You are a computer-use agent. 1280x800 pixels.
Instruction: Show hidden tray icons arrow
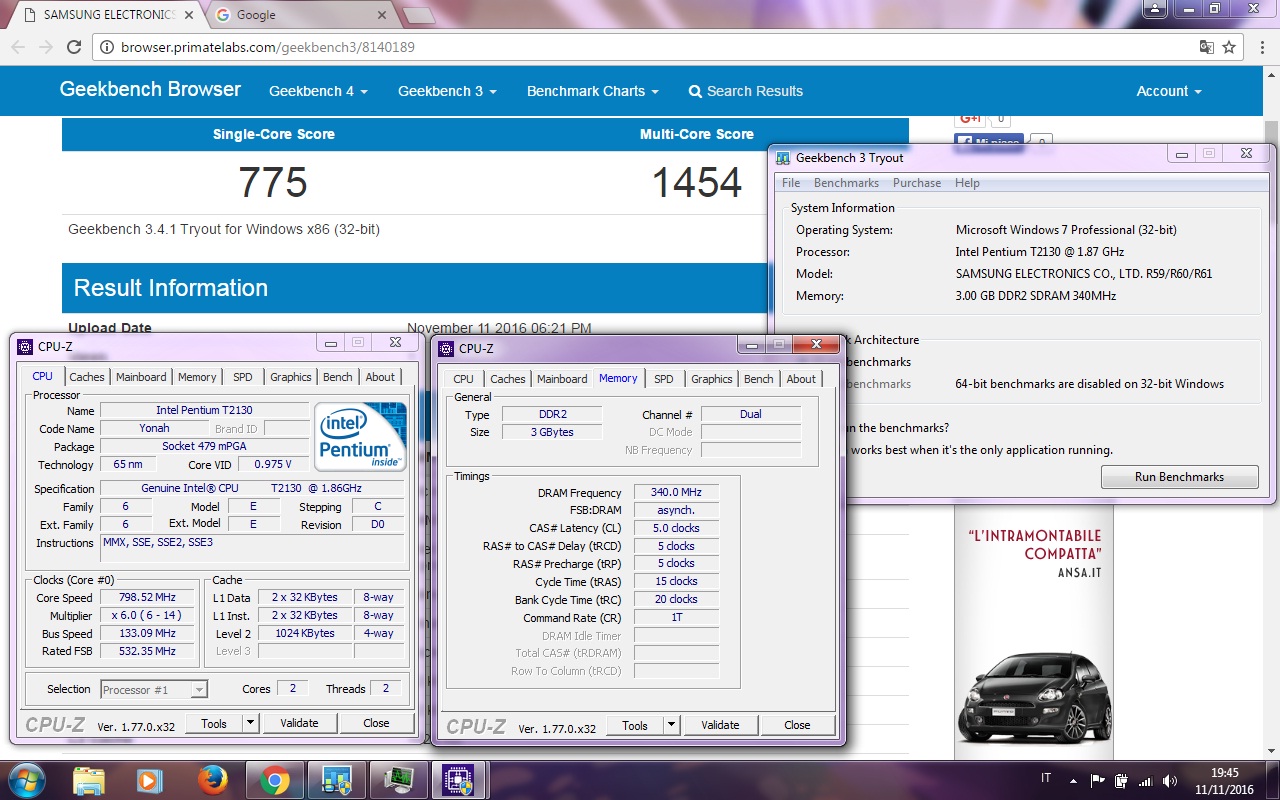[x=1073, y=781]
